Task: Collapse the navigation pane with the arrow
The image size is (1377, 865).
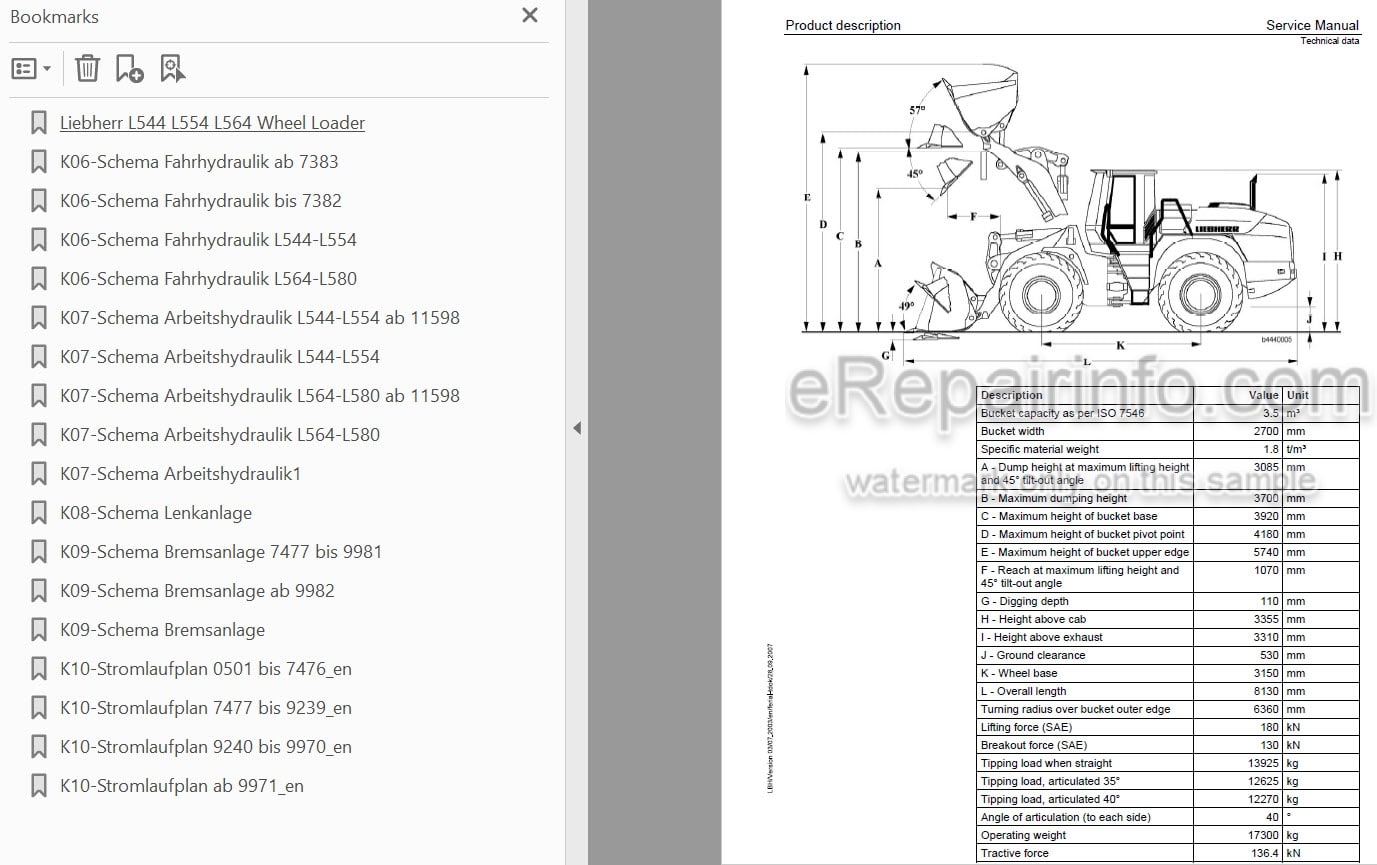Action: 576,428
